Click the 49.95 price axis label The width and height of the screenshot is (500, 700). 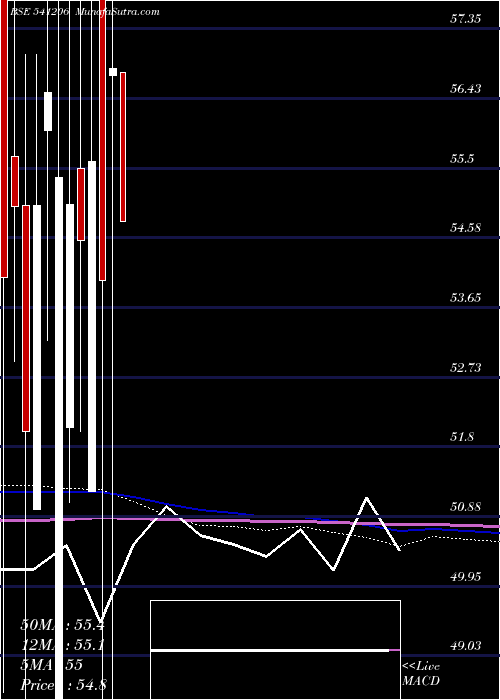(x=466, y=576)
